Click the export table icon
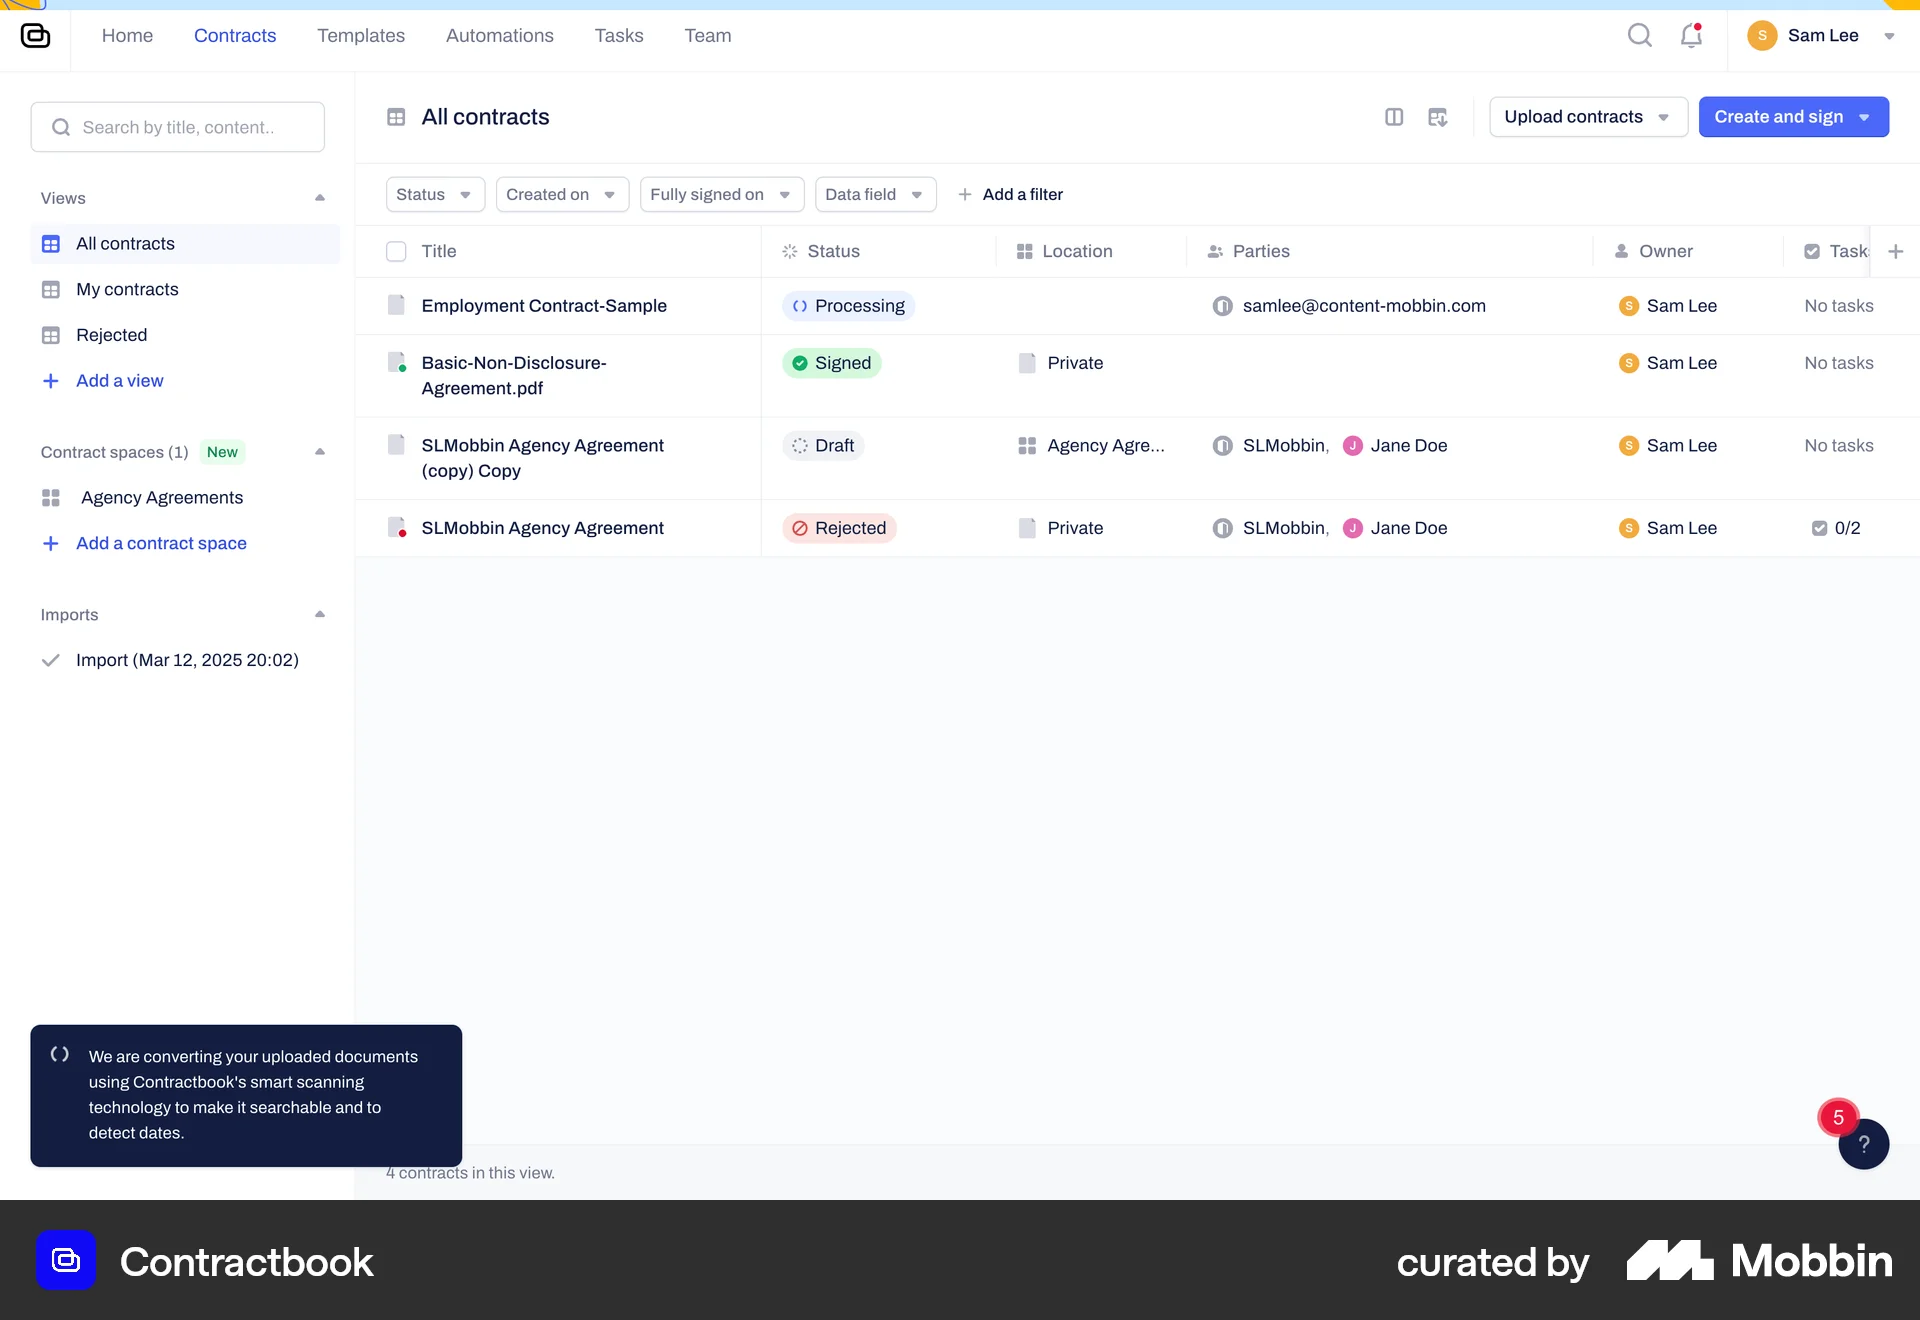This screenshot has width=1920, height=1320. click(1438, 117)
